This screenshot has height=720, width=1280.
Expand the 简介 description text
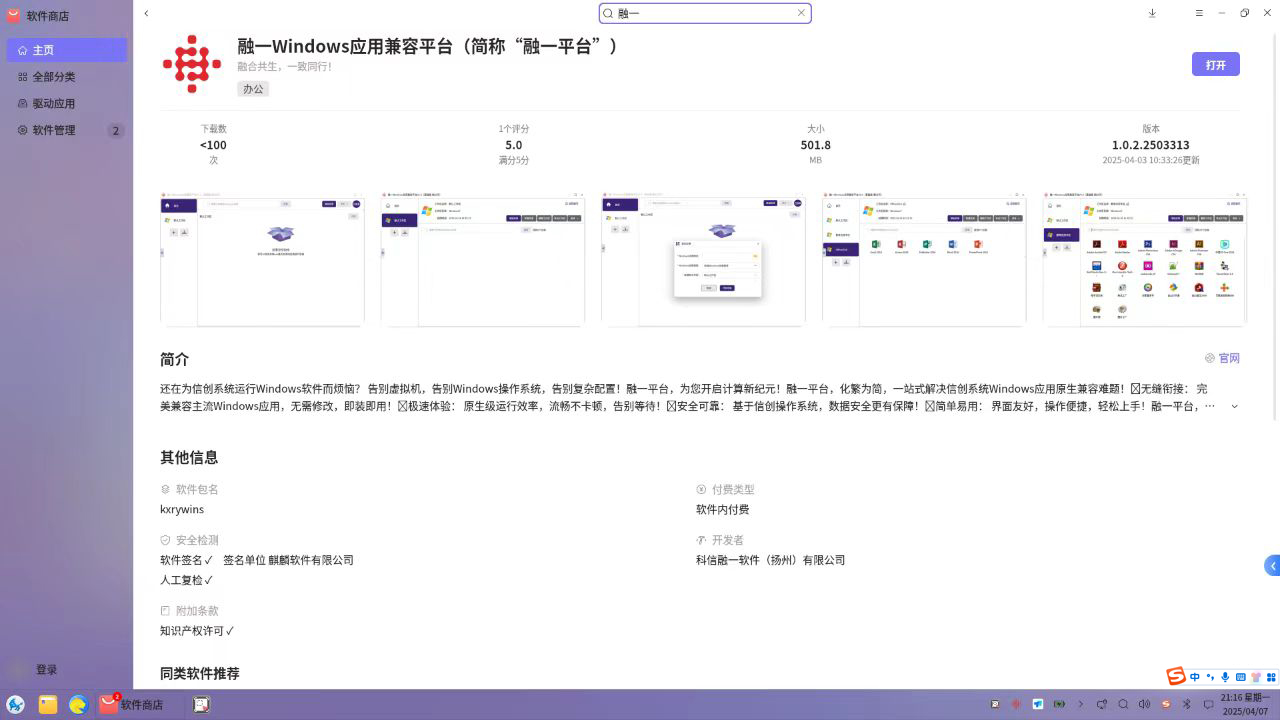[1234, 406]
